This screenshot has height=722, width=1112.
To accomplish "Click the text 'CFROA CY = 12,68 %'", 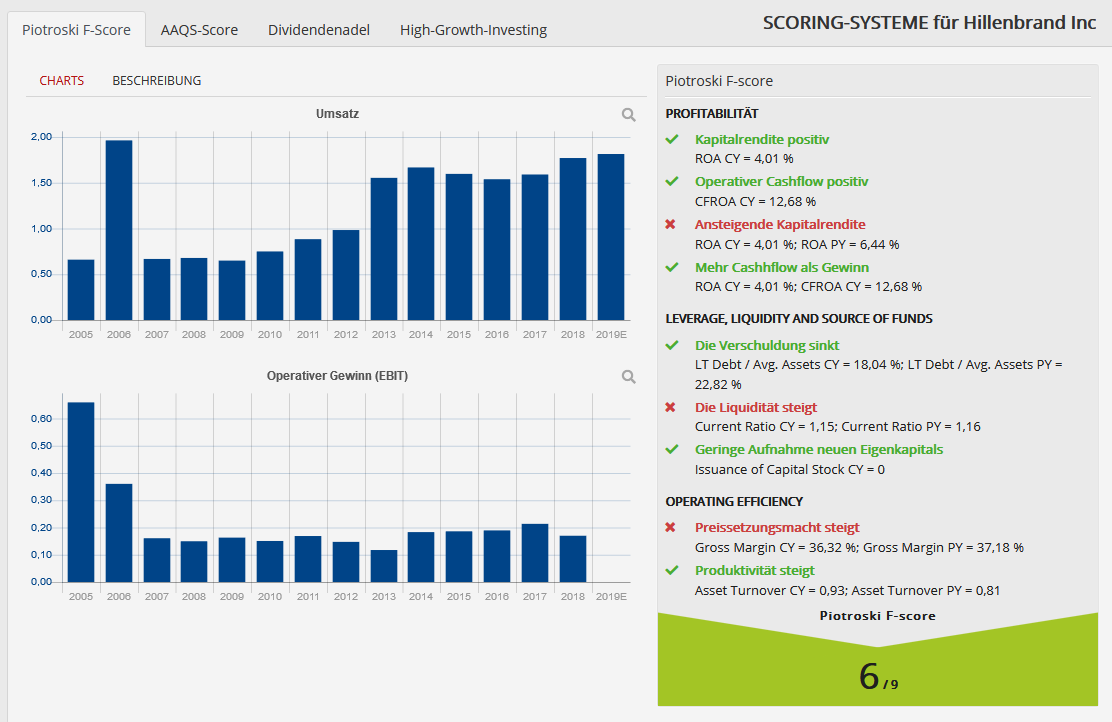I will click(755, 201).
